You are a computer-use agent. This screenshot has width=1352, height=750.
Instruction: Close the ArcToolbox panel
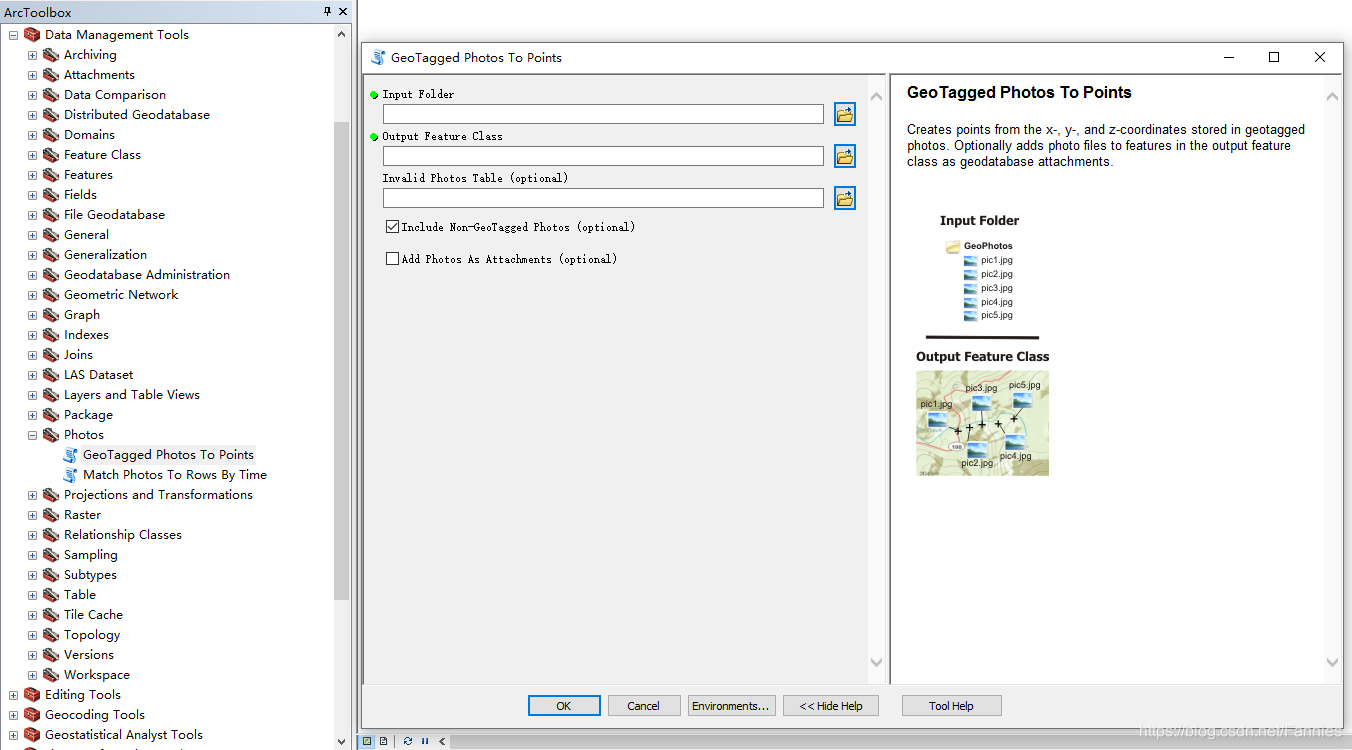tap(343, 11)
